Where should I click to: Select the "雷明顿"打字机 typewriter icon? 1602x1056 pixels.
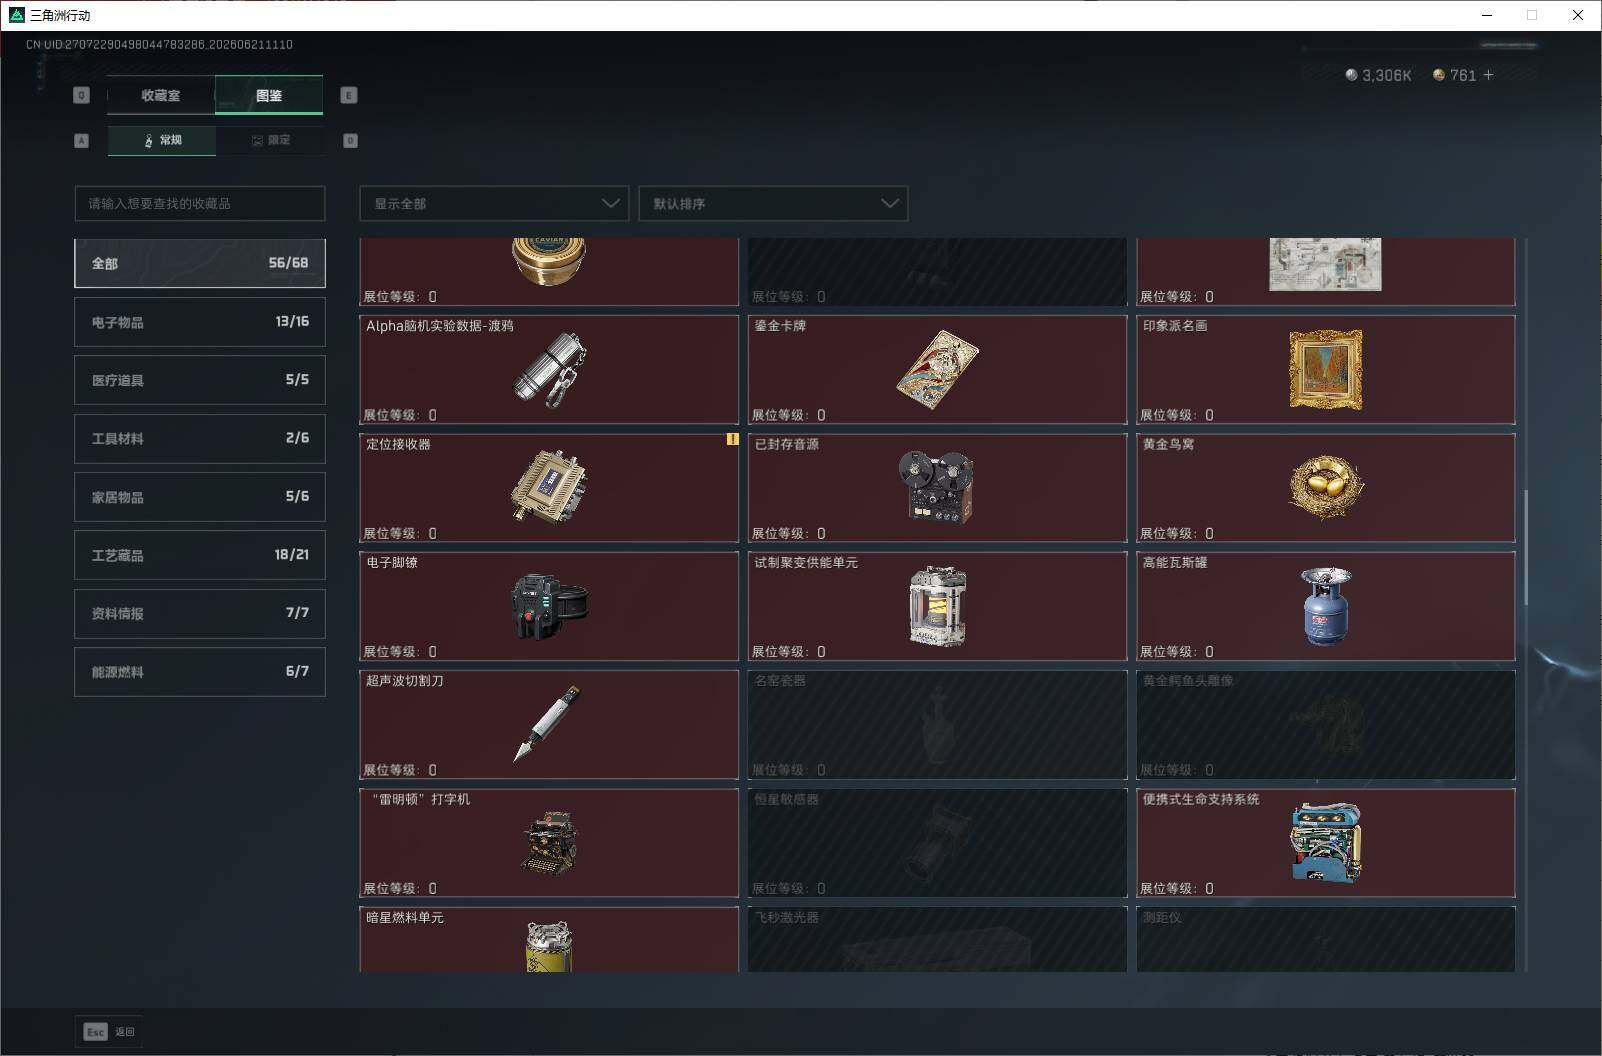[549, 843]
